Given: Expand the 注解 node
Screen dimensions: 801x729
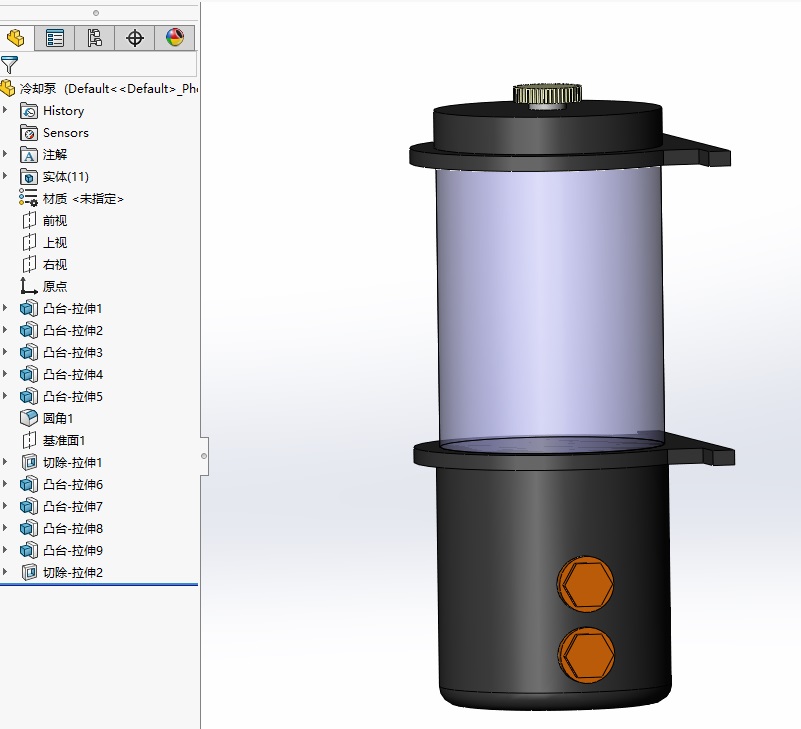Looking at the screenshot, I should (5, 153).
